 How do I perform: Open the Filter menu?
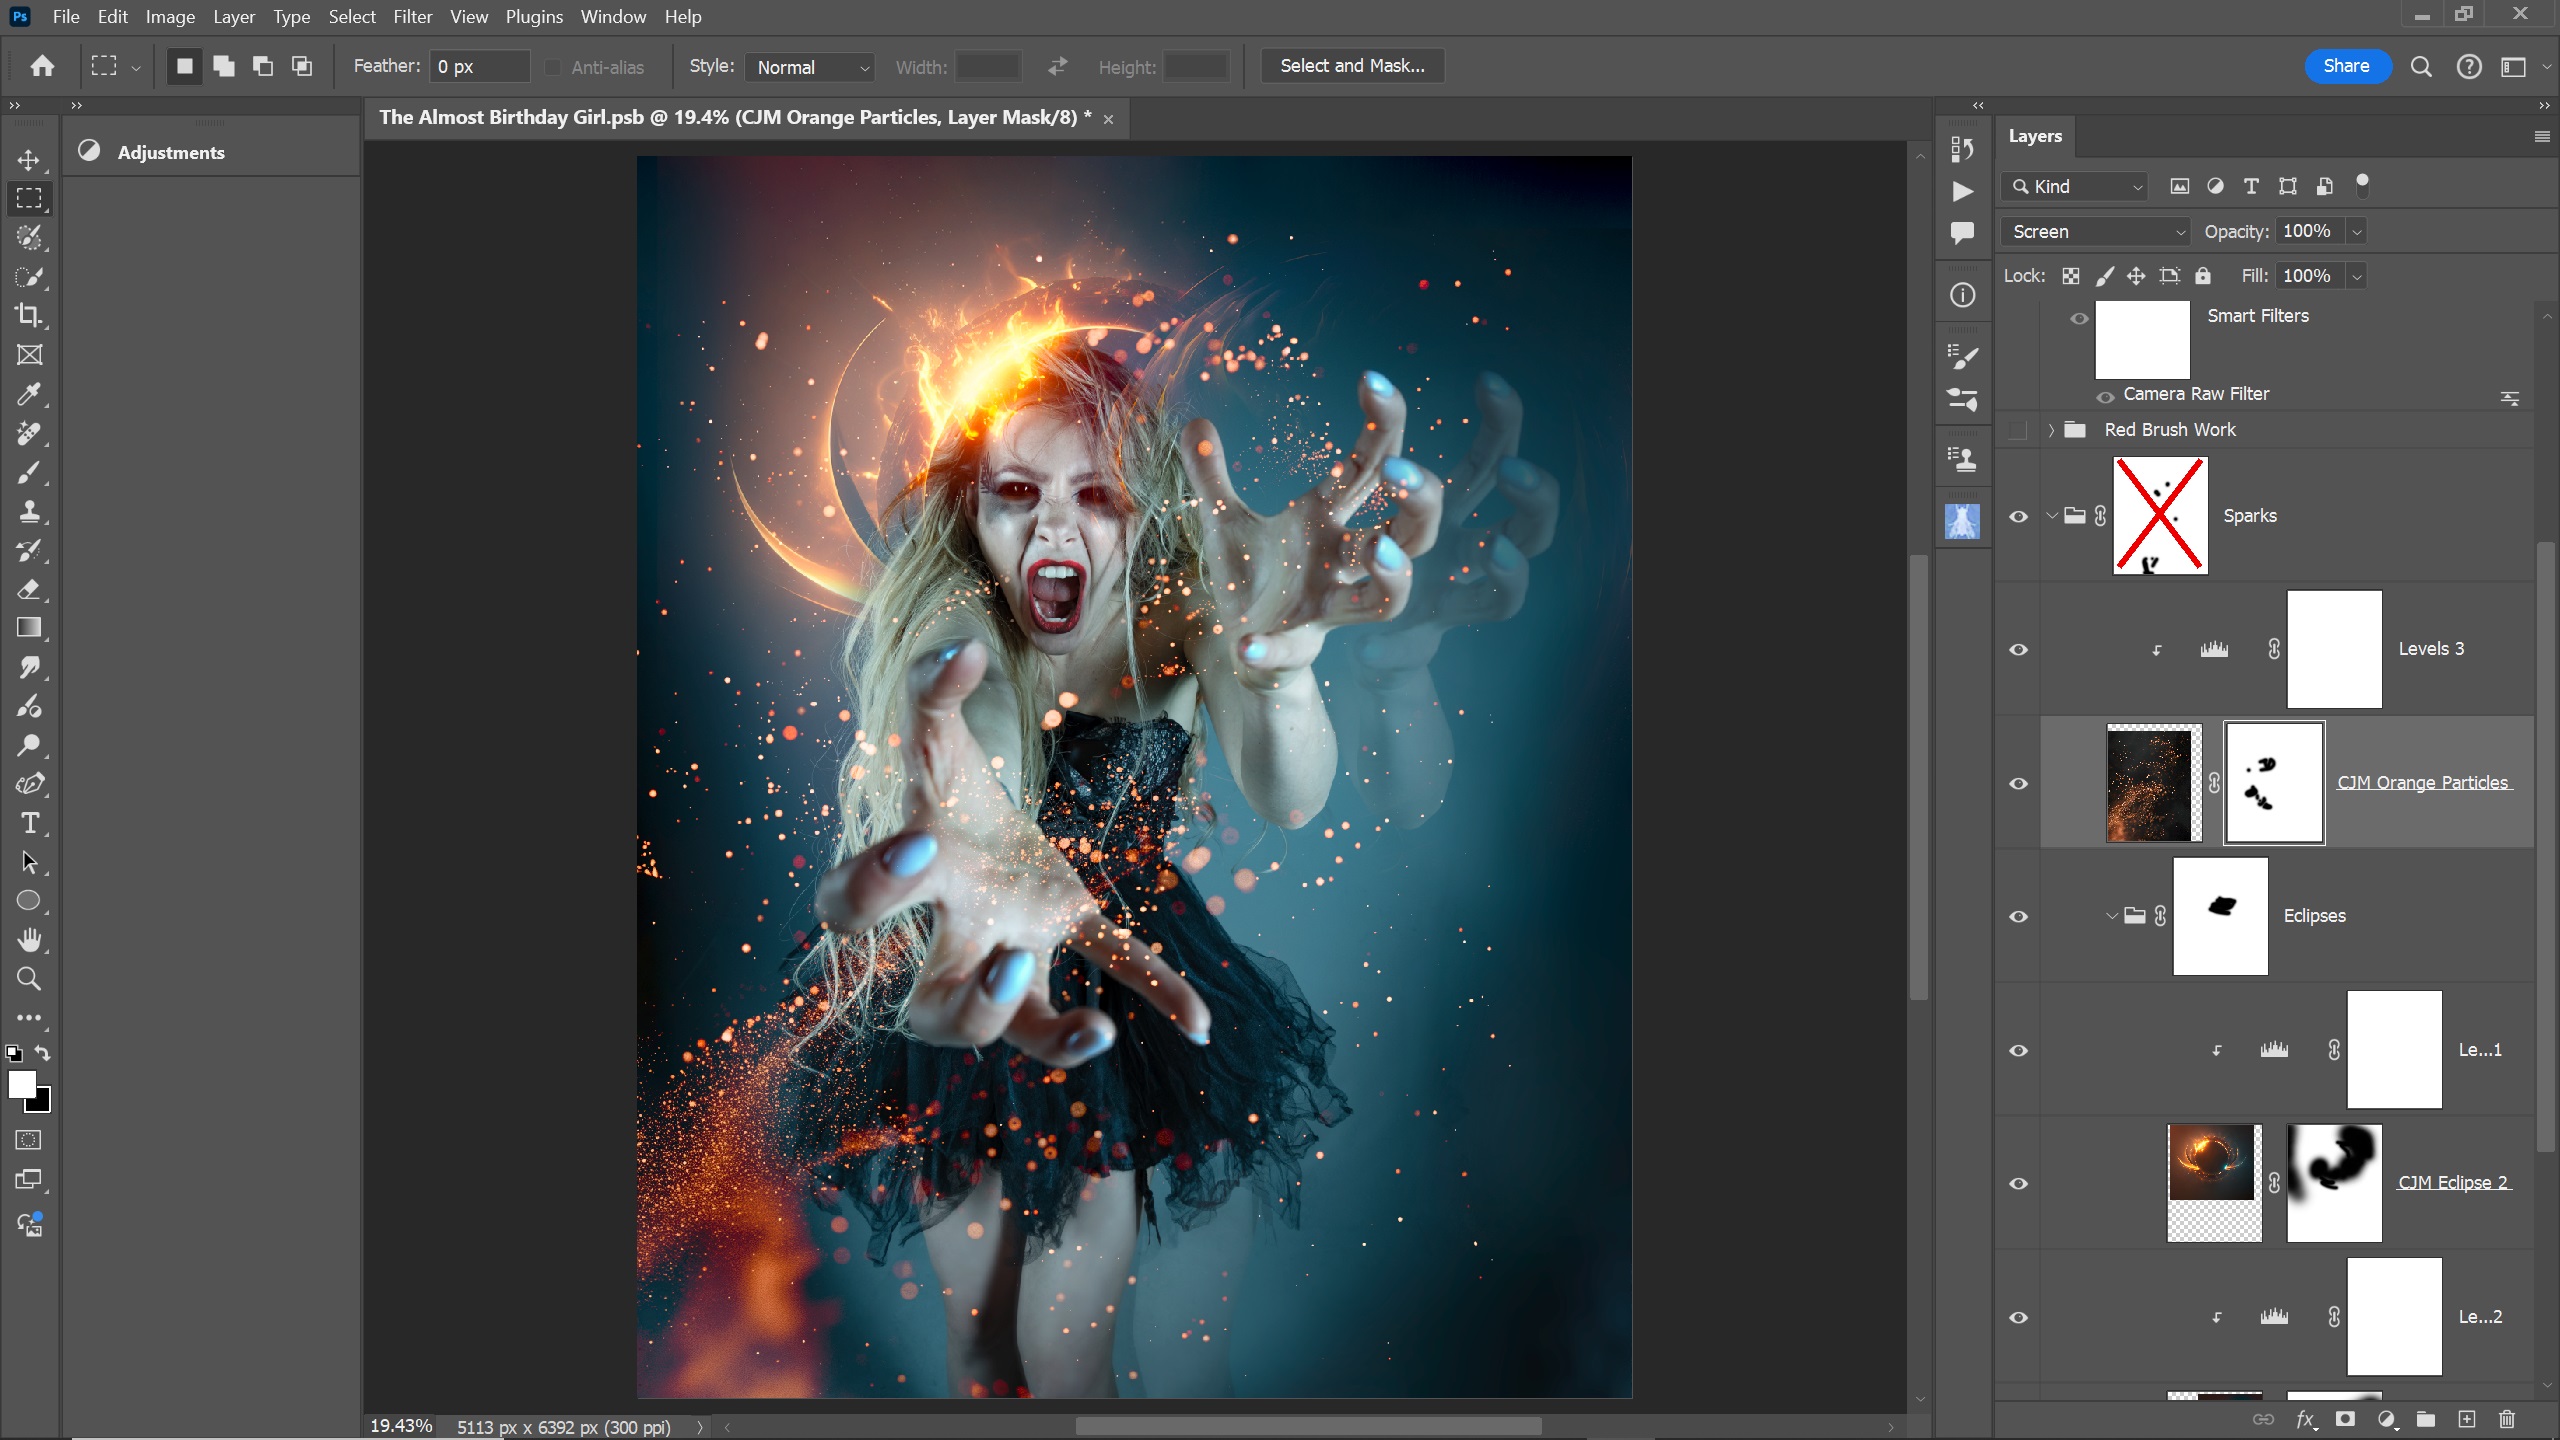[412, 17]
